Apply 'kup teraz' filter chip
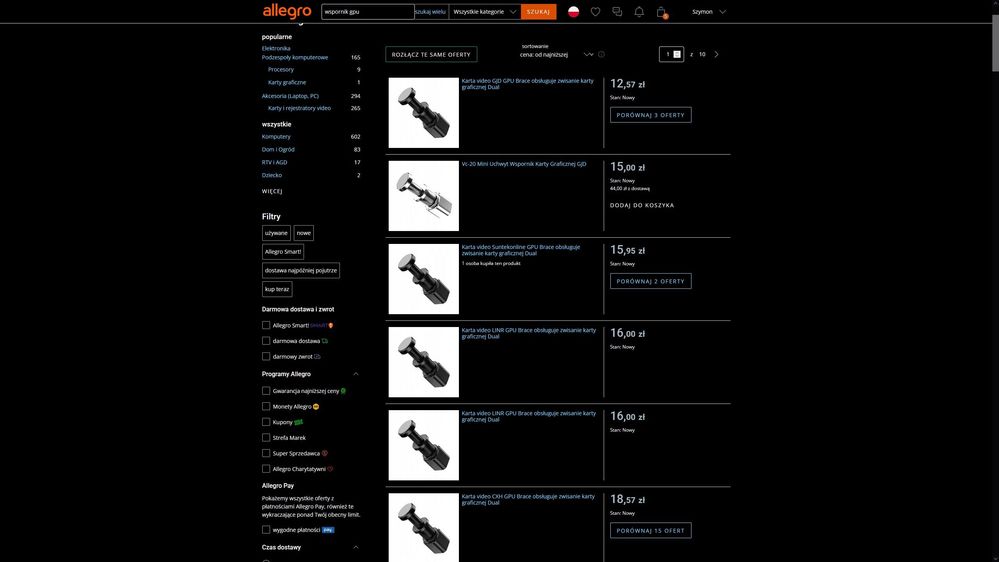Image resolution: width=999 pixels, height=562 pixels. click(277, 289)
